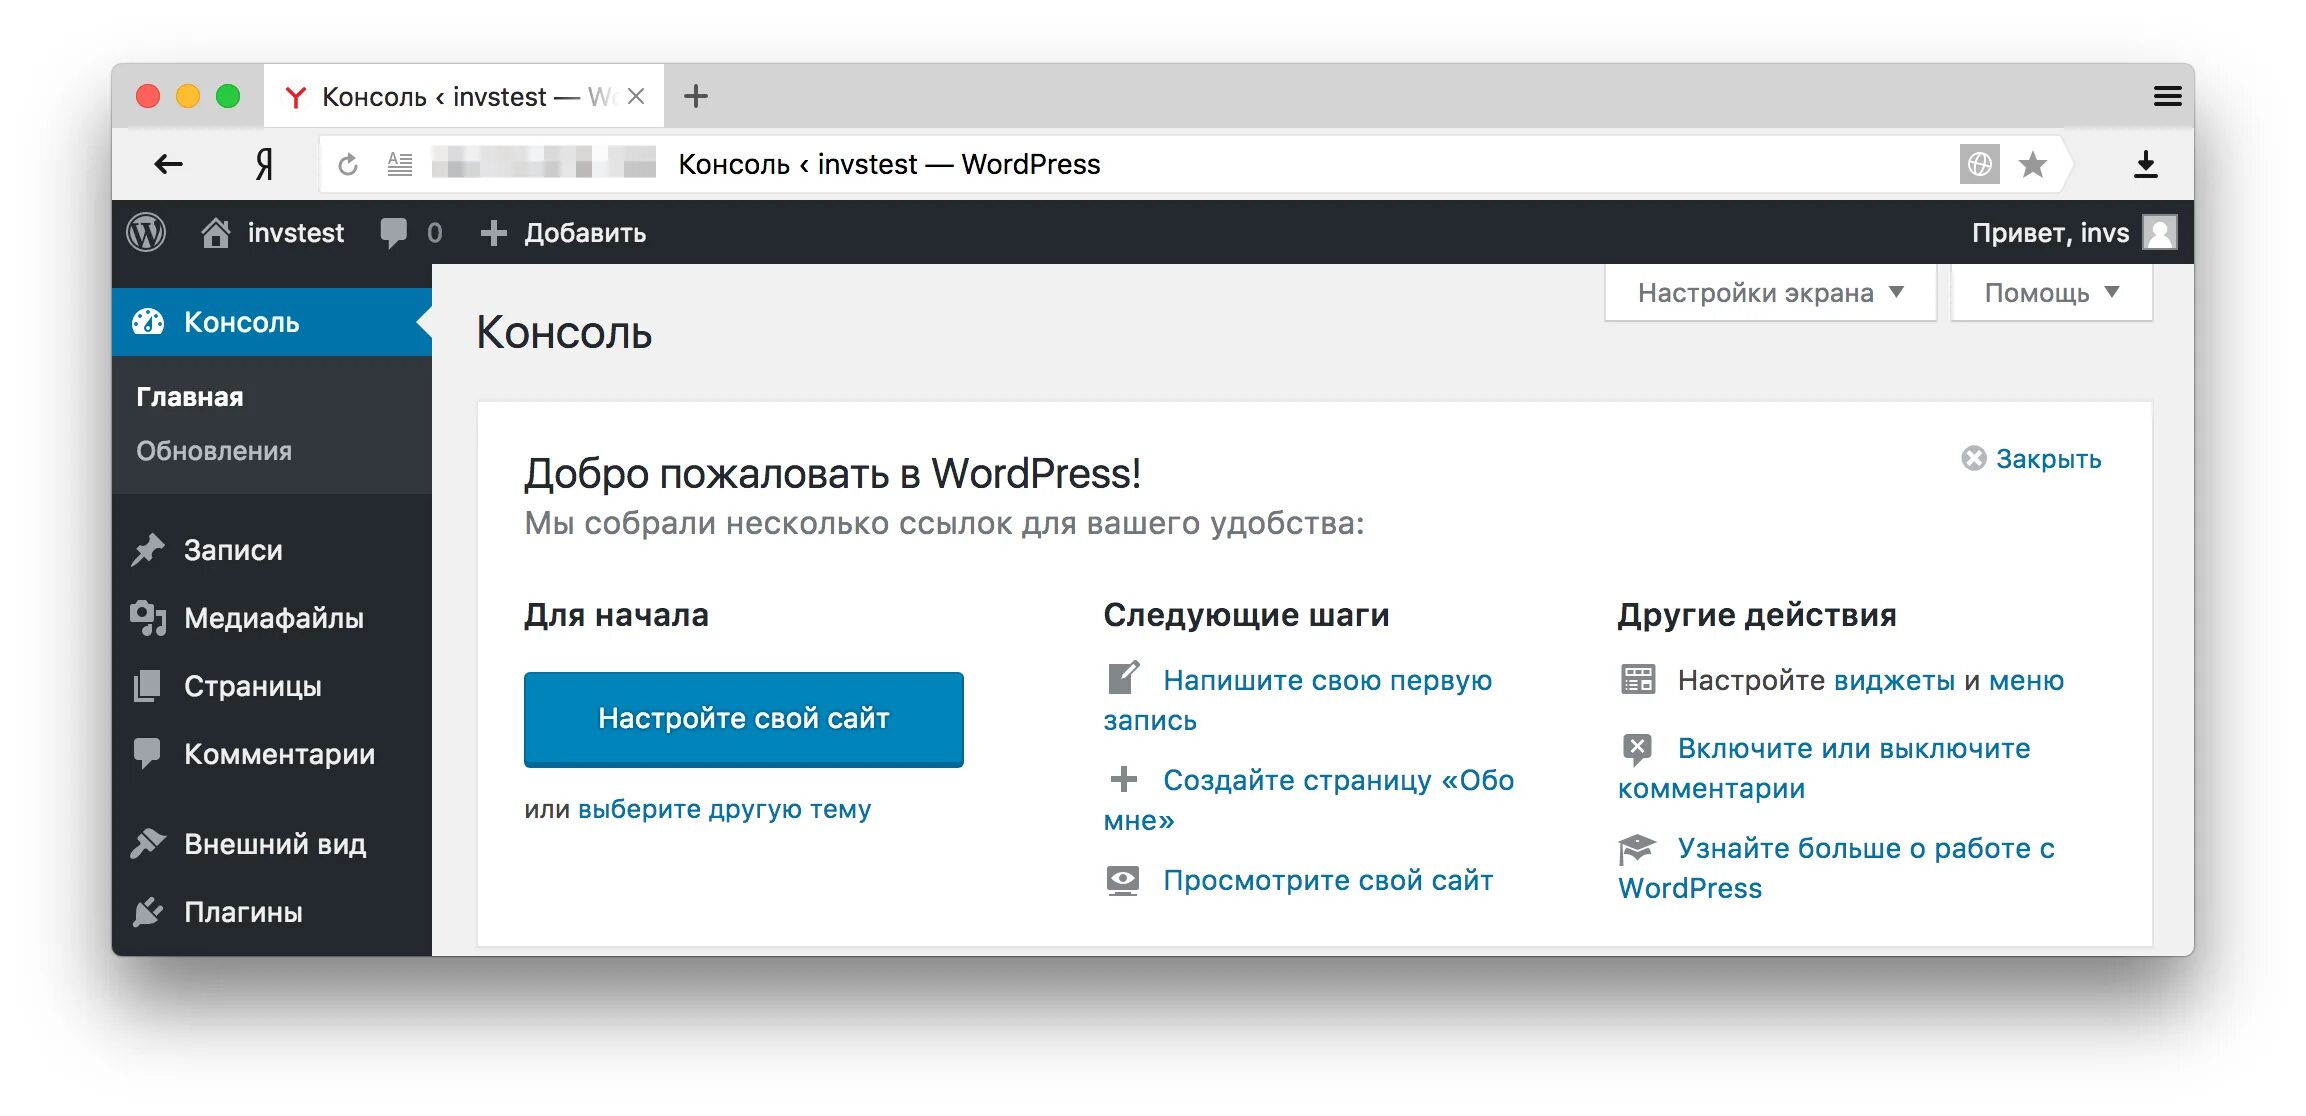Click plus icon beside Создайте страницу

coord(1124,778)
